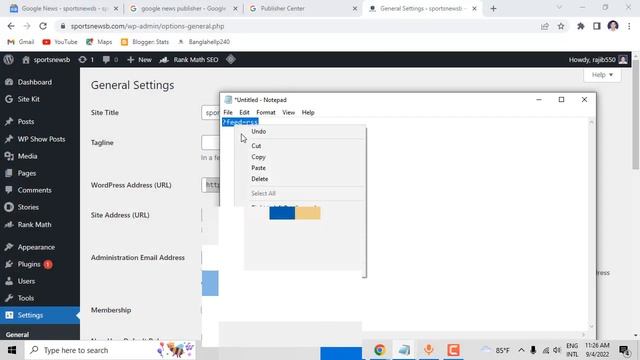Viewport: 640px width, 360px height.
Task: Open Chrome side panel icon
Action: pyautogui.click(x=596, y=26)
